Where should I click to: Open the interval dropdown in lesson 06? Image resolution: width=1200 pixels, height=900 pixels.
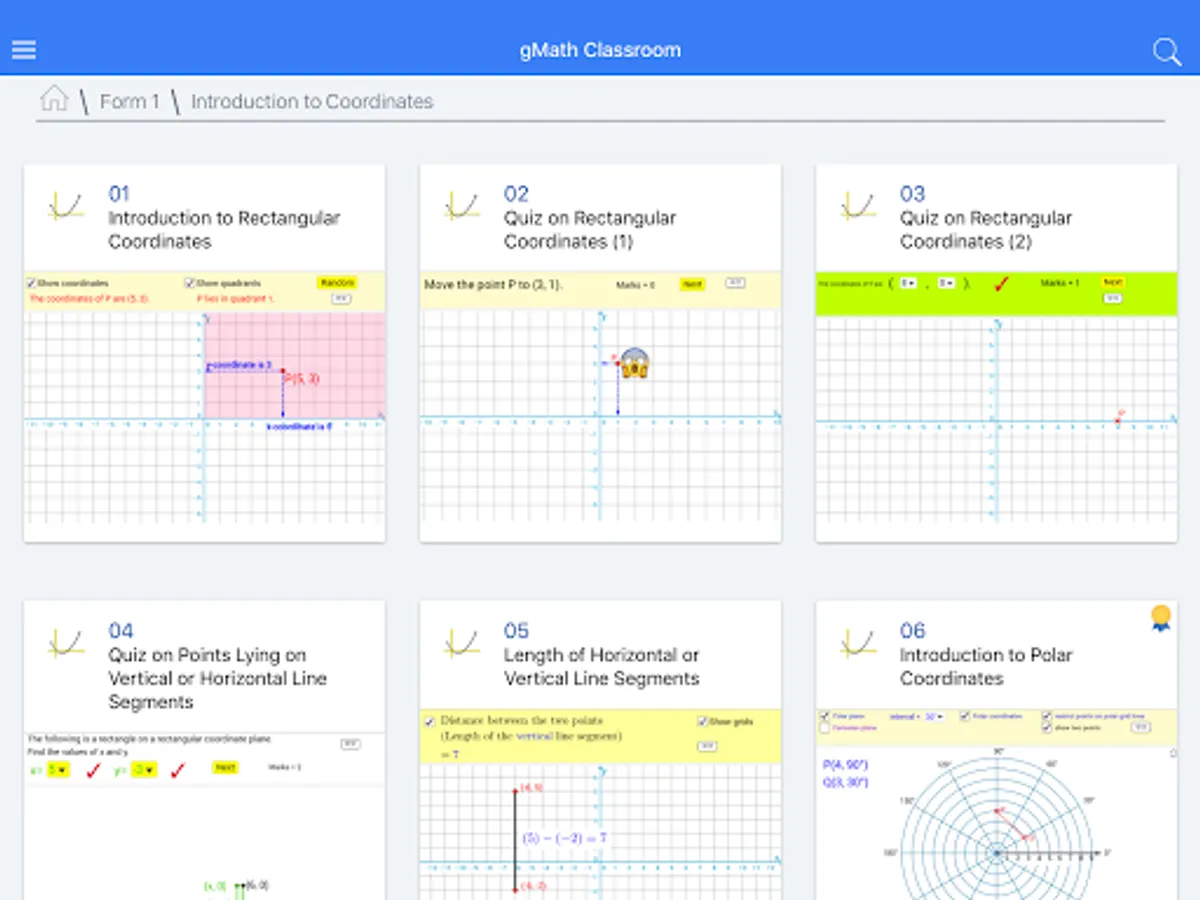[933, 717]
